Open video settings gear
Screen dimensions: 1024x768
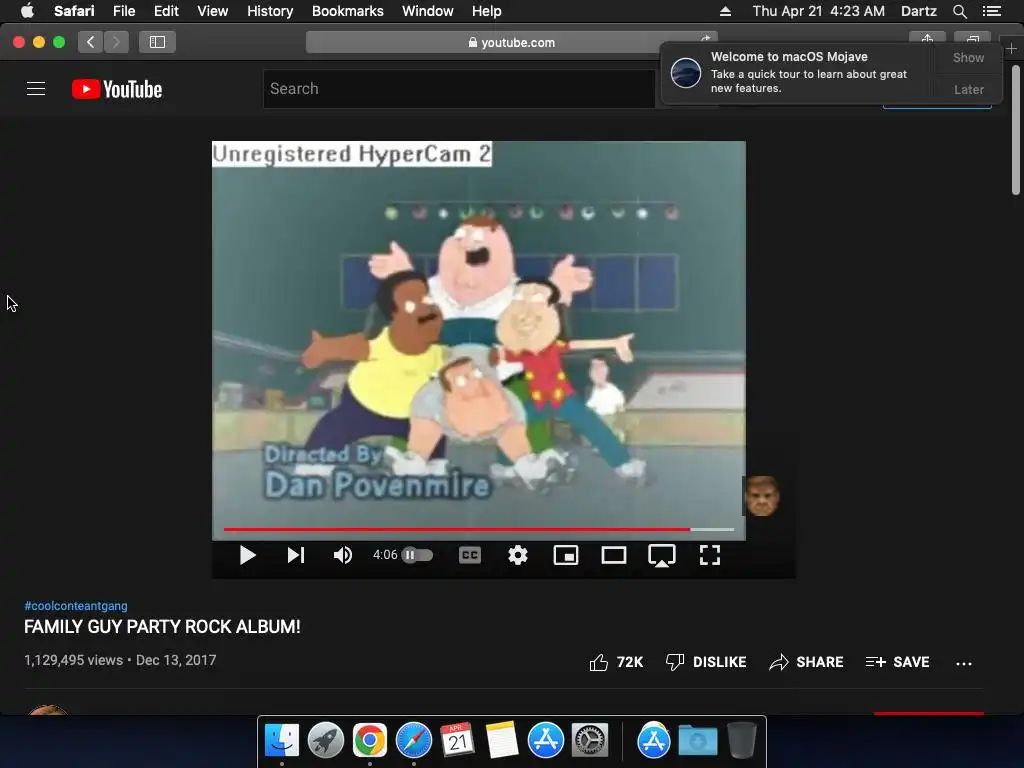[518, 555]
